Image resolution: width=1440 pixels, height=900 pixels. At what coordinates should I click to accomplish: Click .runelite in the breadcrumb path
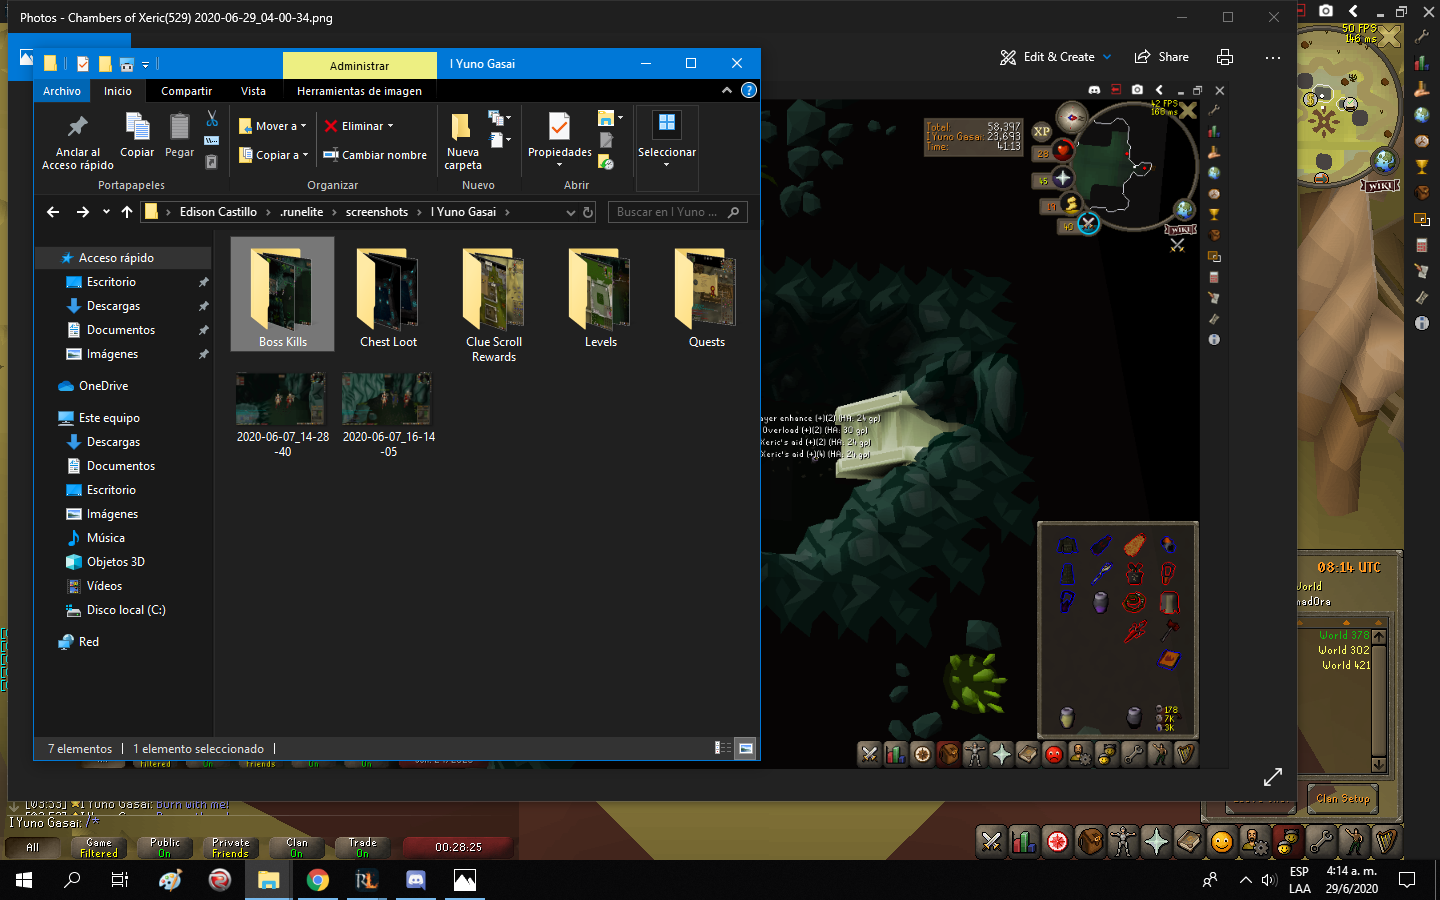302,212
